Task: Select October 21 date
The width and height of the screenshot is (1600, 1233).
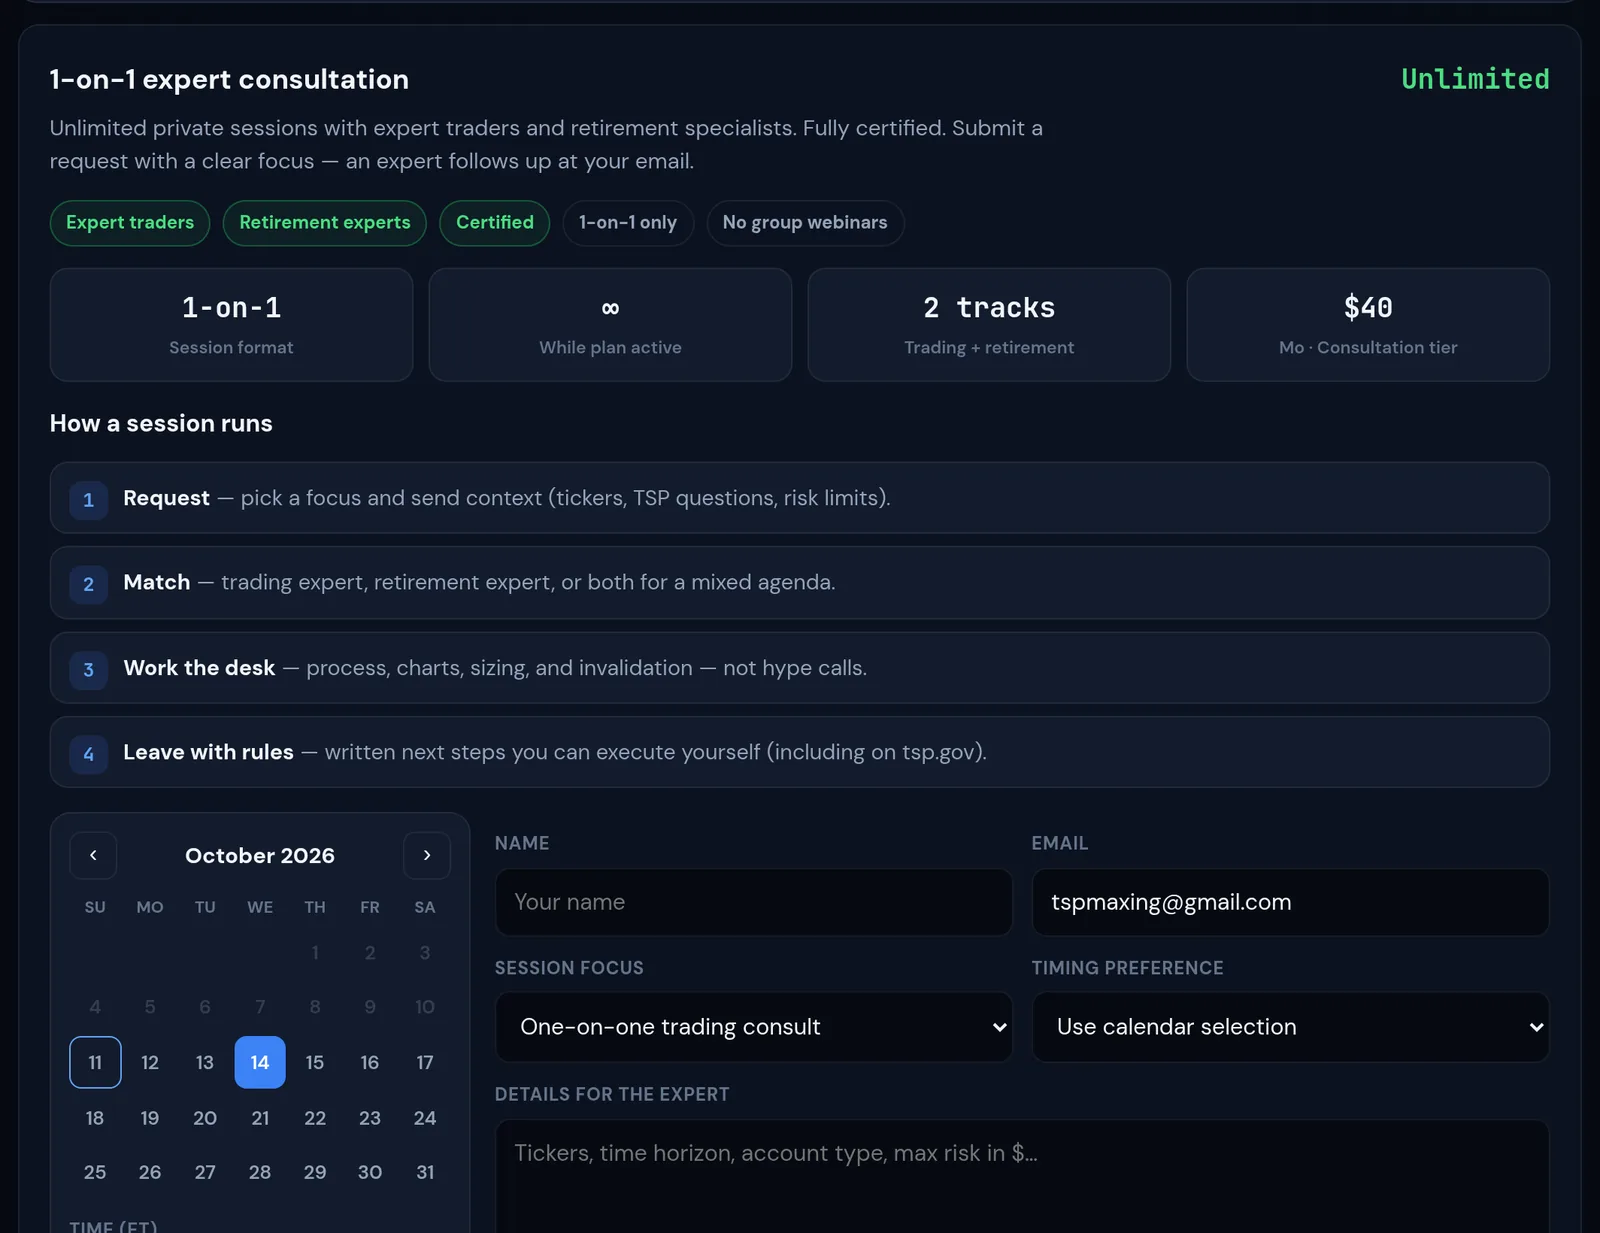Action: pos(260,1118)
